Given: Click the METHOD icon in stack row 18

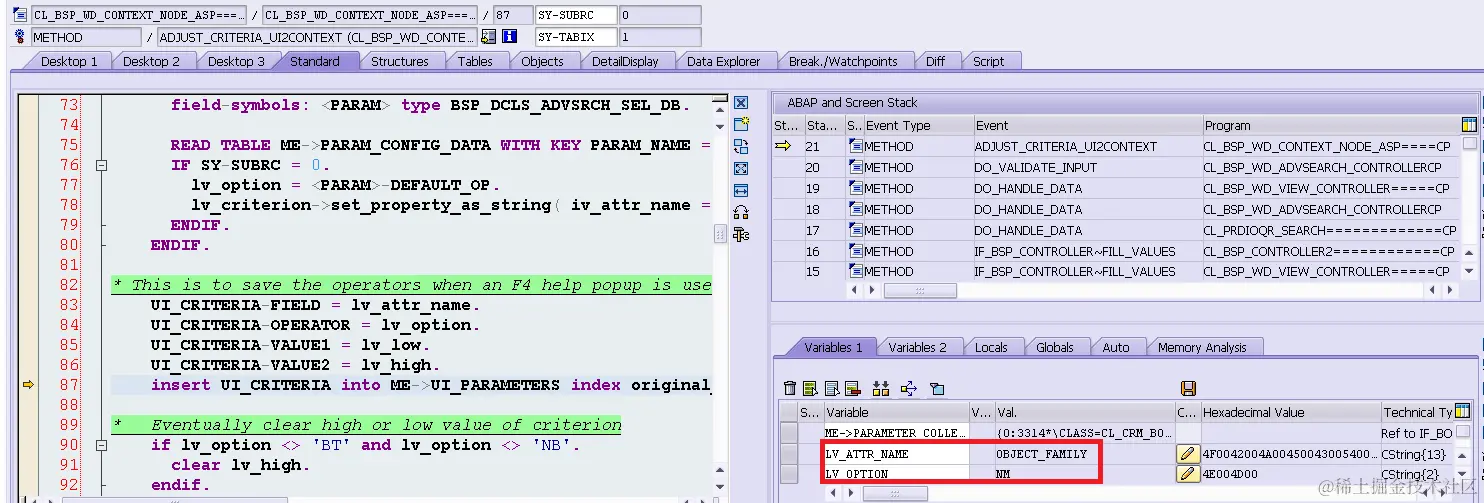Looking at the screenshot, I should coord(855,209).
